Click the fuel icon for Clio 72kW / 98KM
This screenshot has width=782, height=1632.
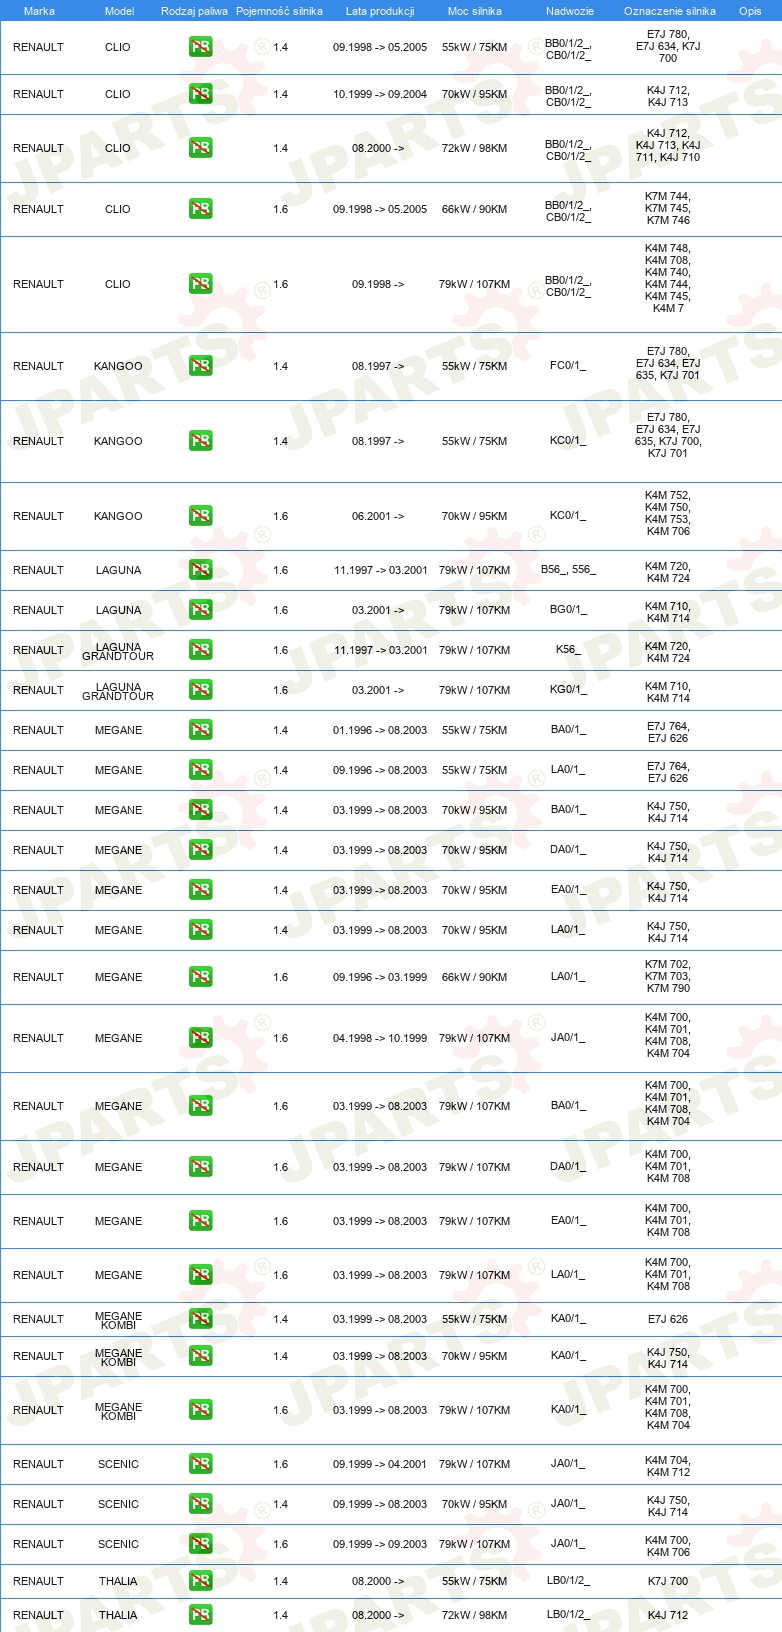coord(201,148)
